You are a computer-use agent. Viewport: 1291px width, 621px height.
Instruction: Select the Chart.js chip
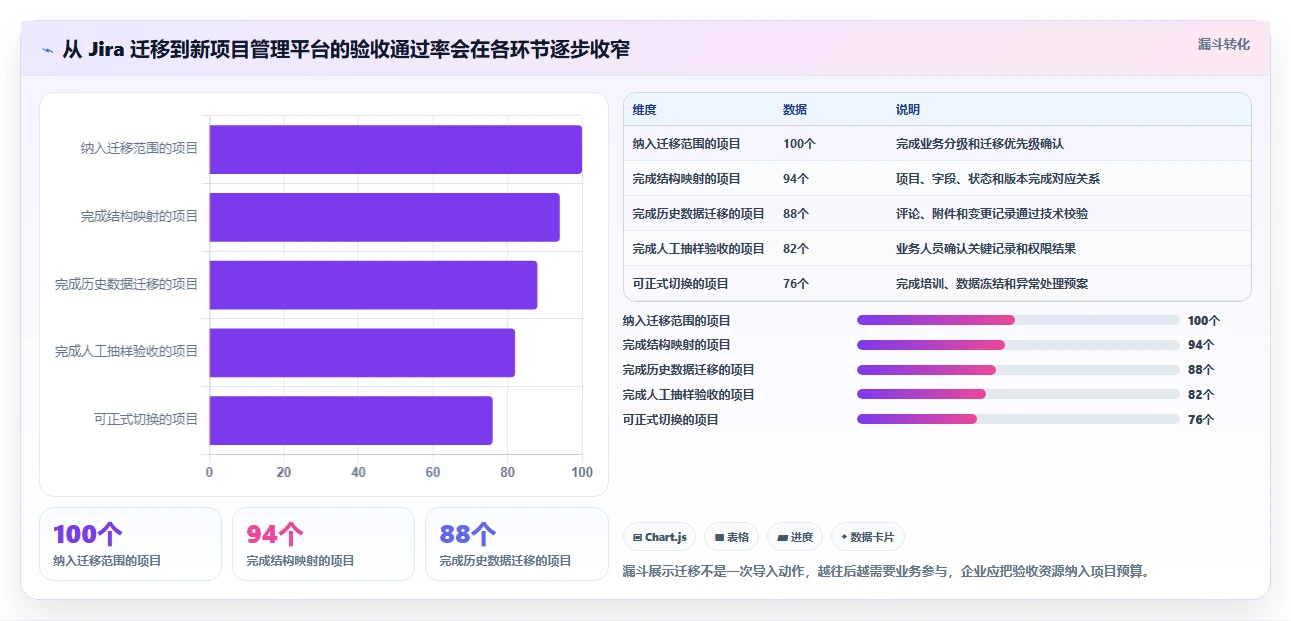coord(660,537)
